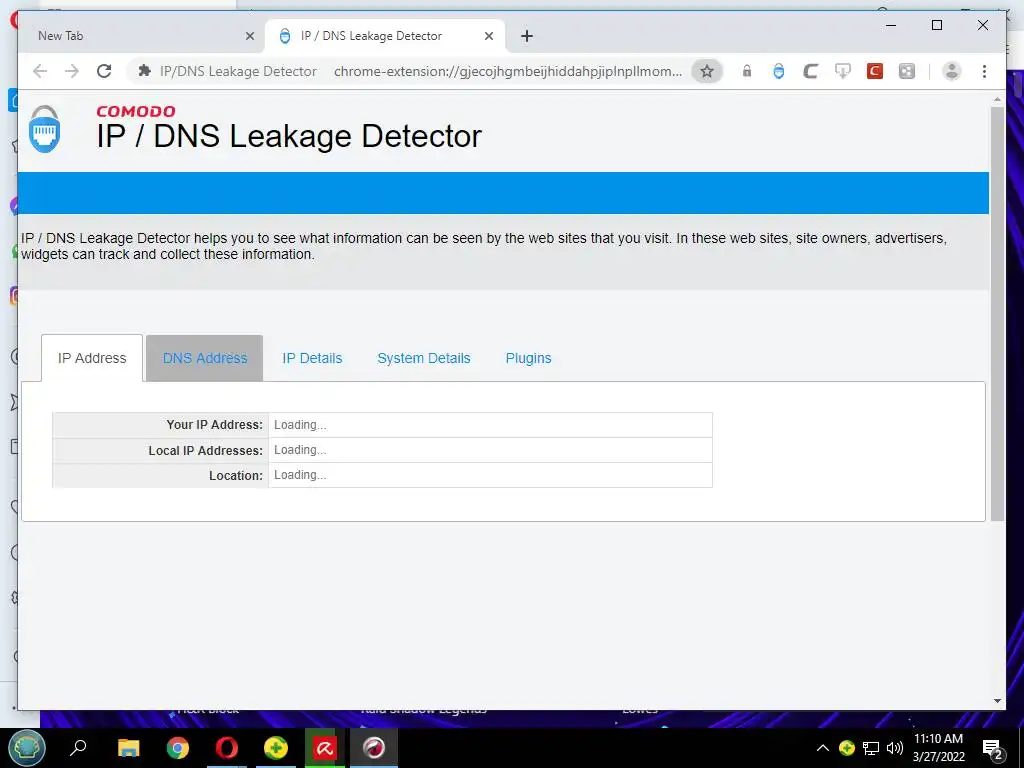Select the System Details tab

tap(424, 358)
